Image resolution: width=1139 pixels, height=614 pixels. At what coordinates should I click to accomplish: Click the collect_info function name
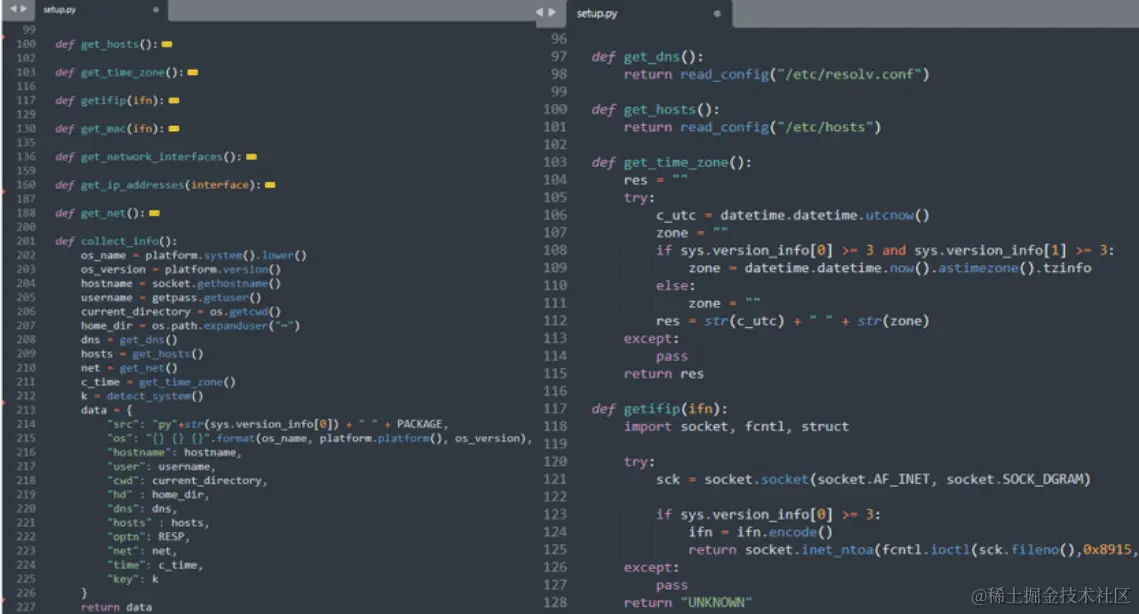click(x=120, y=241)
